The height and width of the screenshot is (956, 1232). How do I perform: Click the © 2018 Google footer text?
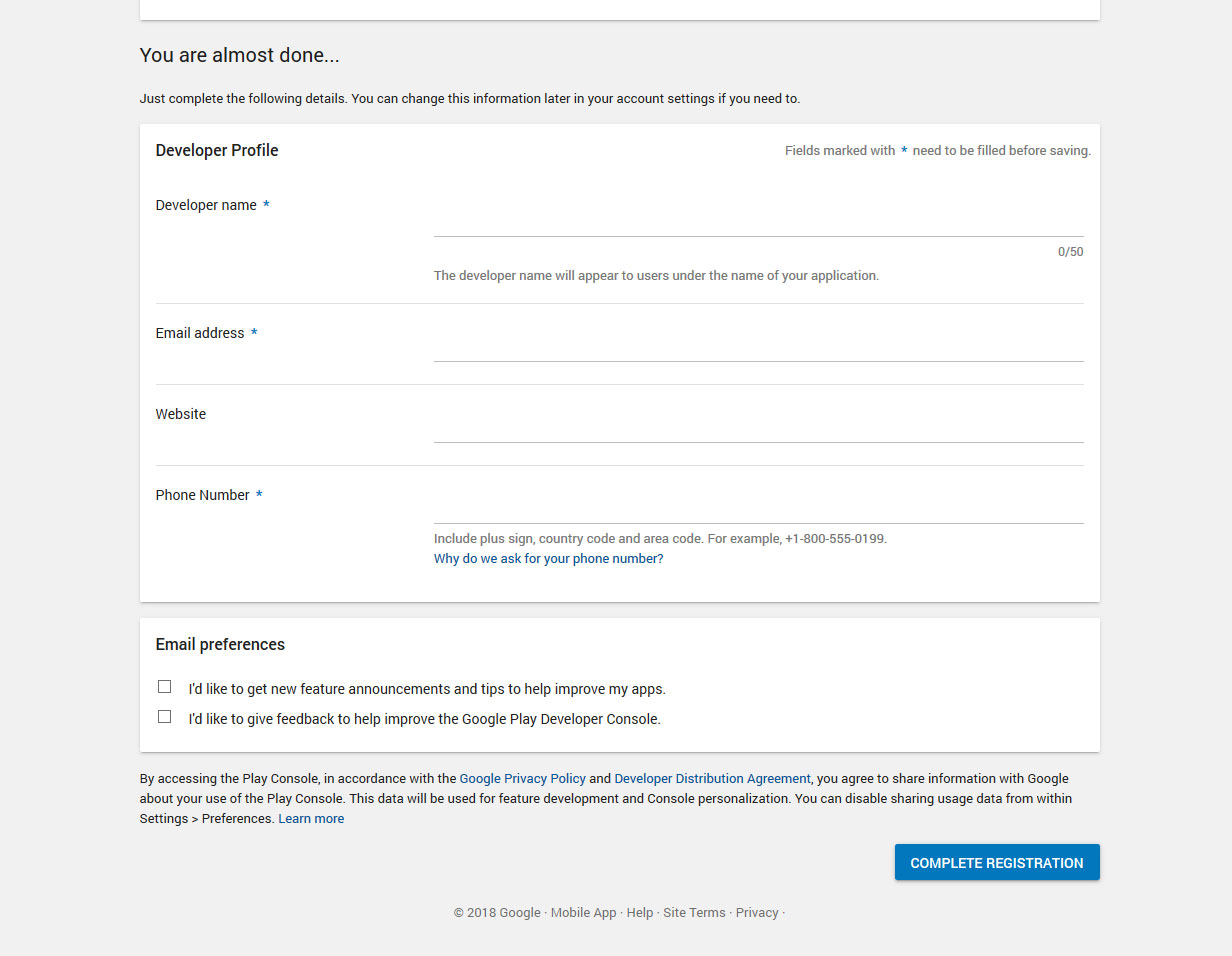pos(496,913)
